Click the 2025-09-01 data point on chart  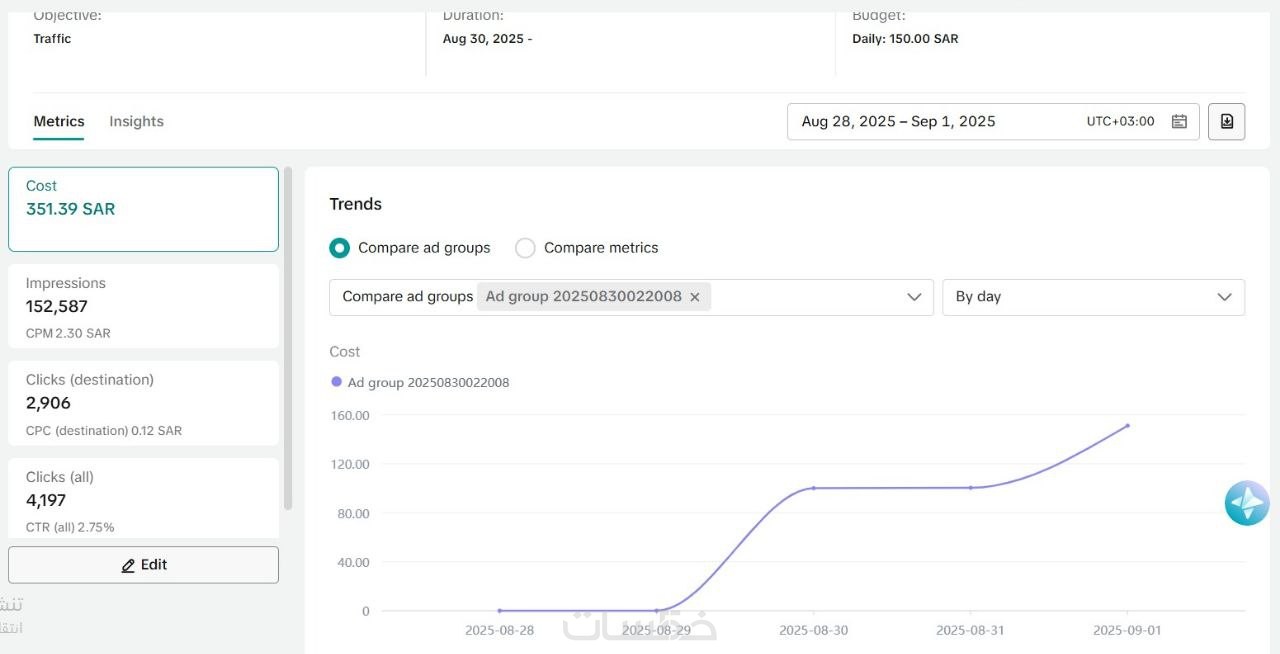click(1128, 426)
